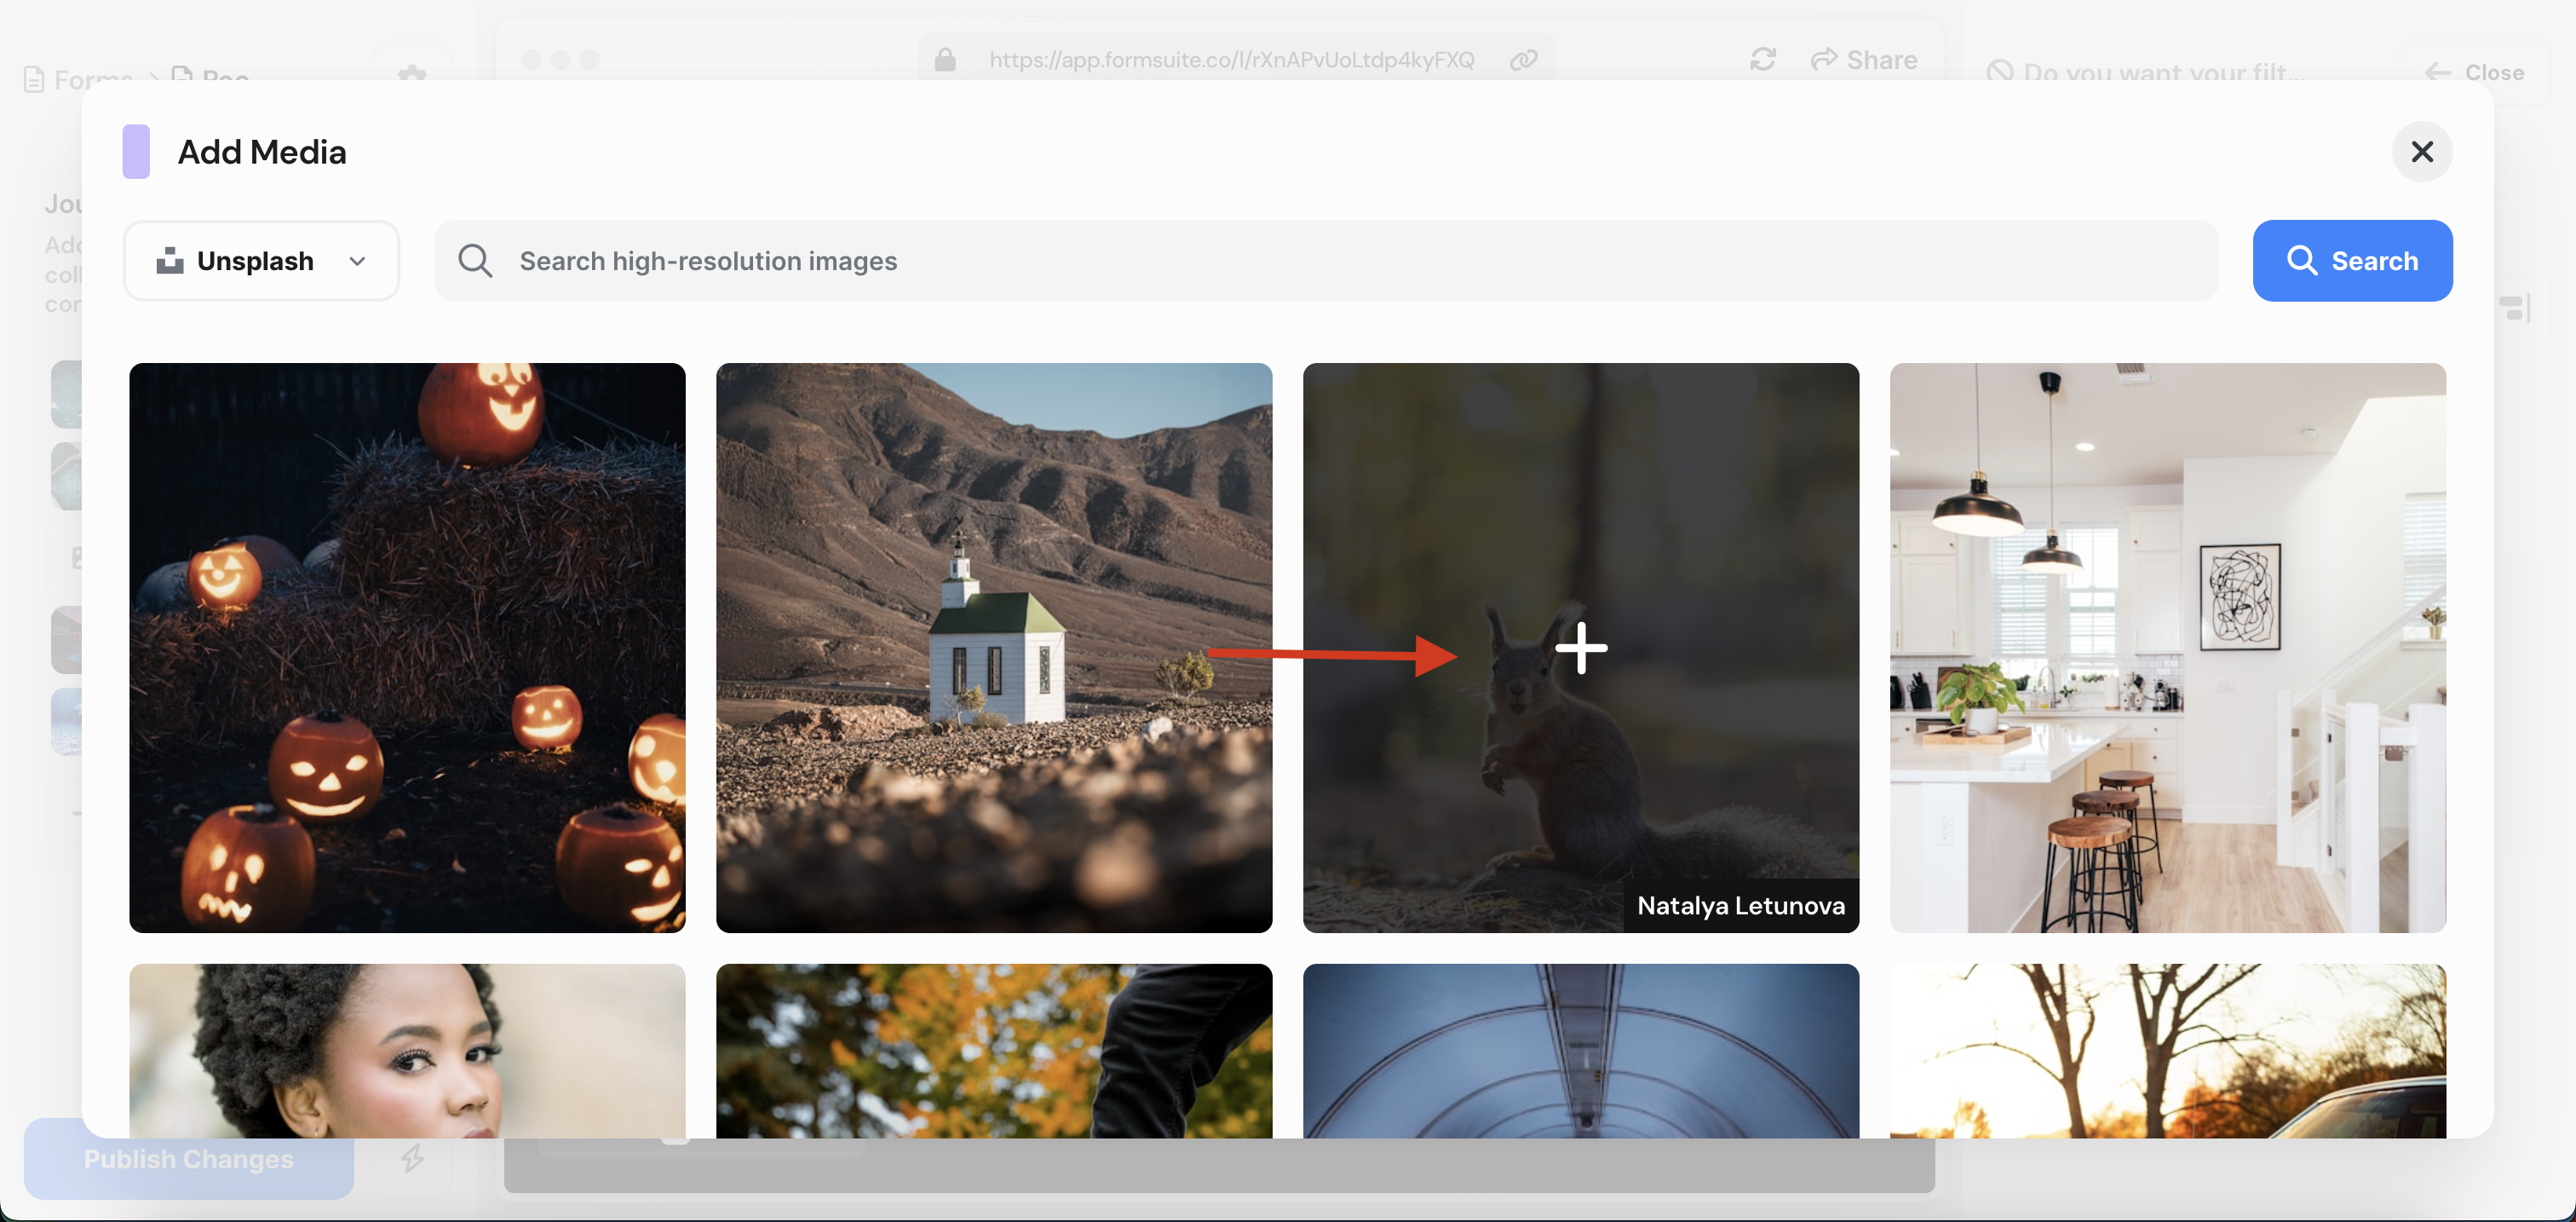Click the lightning bolt icon near Publish
Image resolution: width=2576 pixels, height=1222 pixels.
412,1159
